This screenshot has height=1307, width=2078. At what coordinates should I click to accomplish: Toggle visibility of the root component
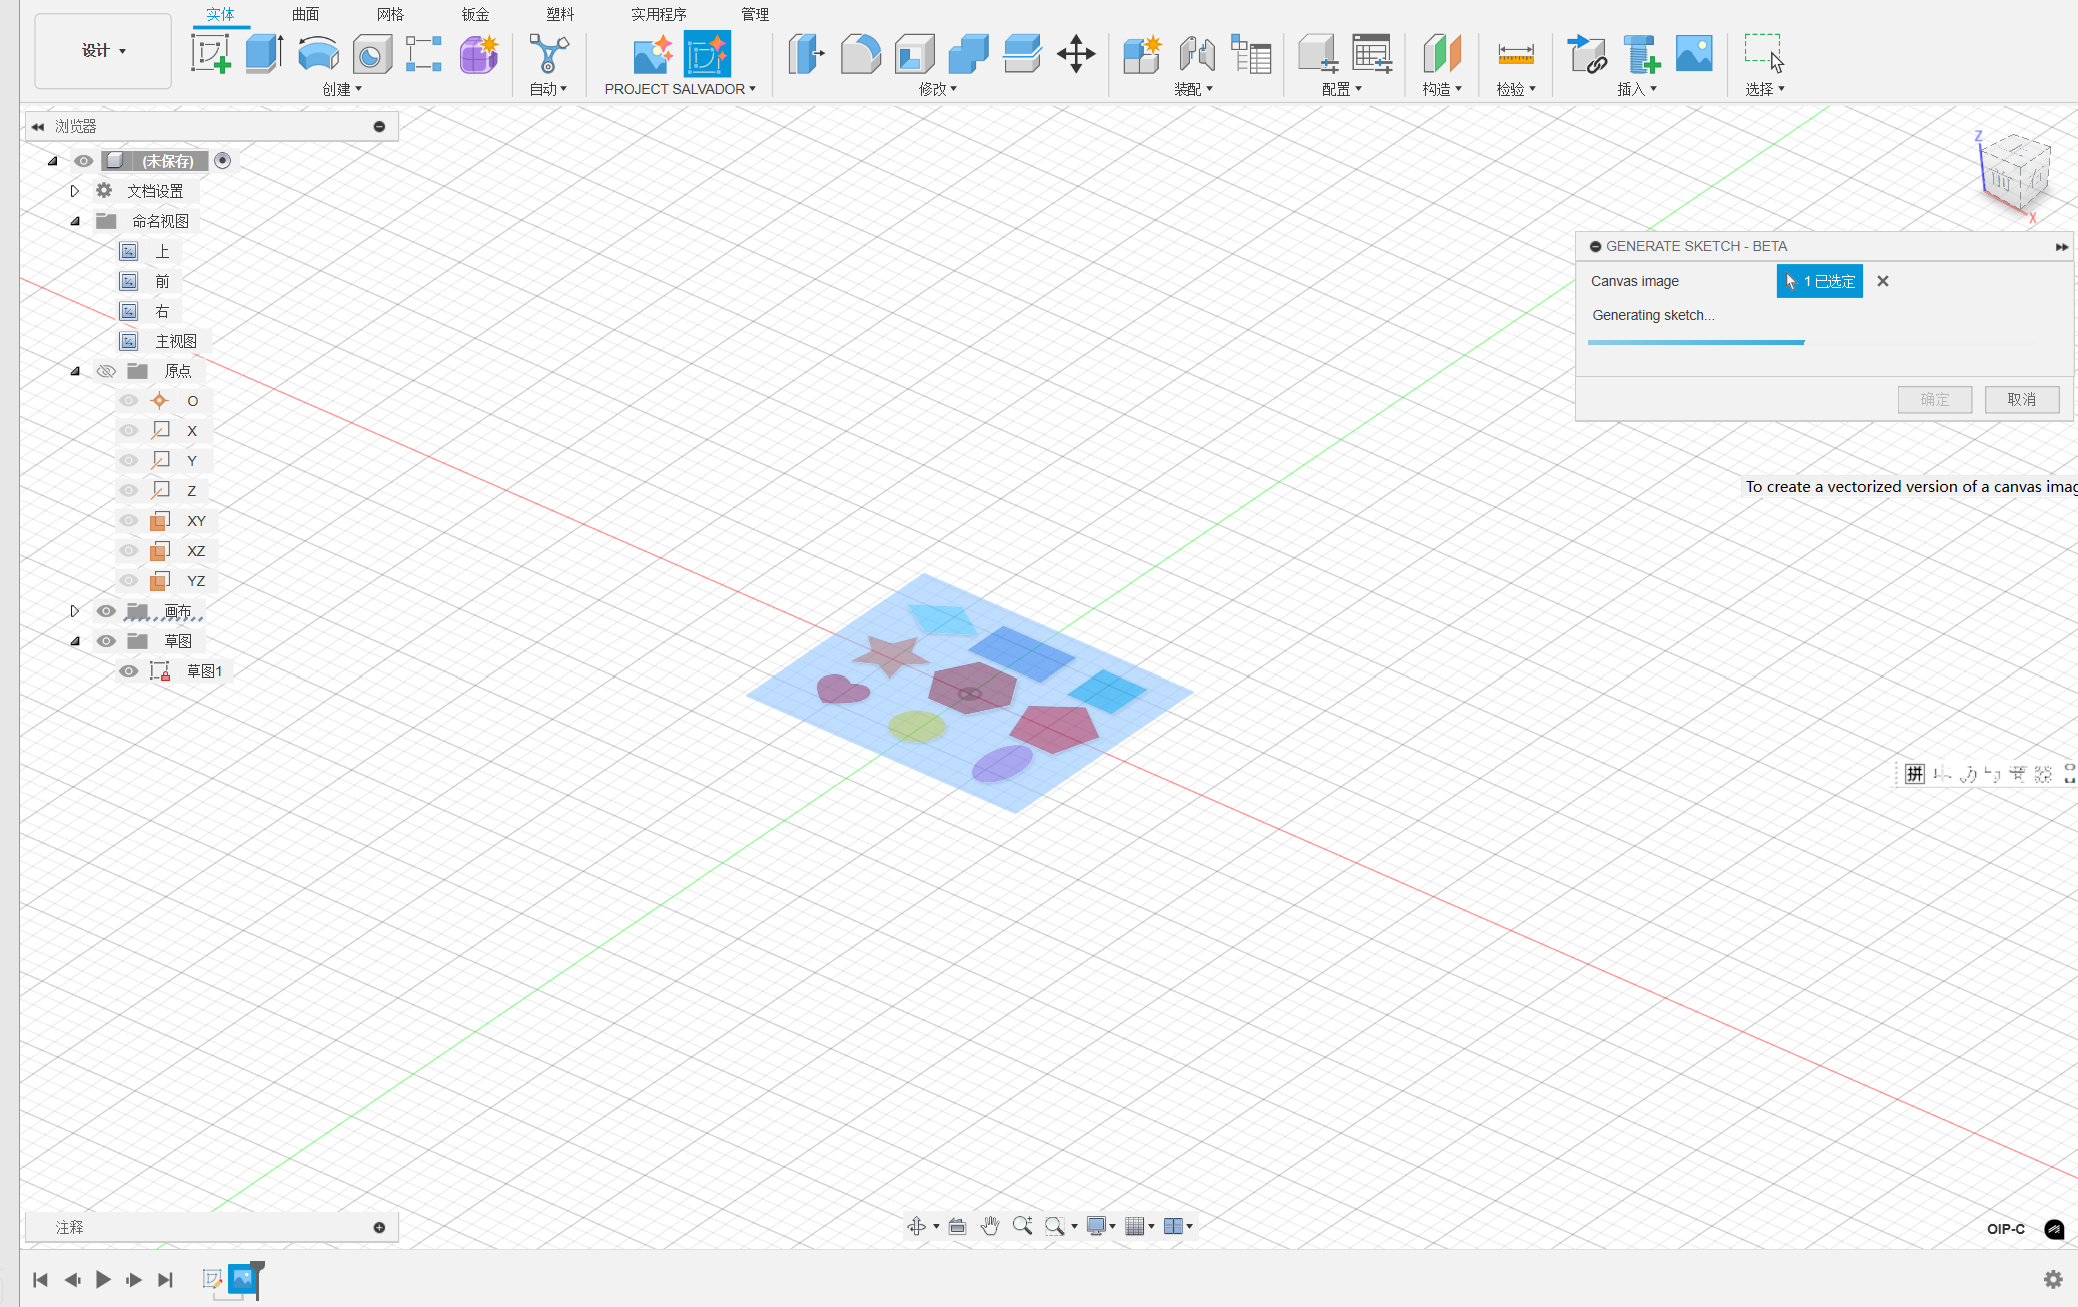point(84,161)
